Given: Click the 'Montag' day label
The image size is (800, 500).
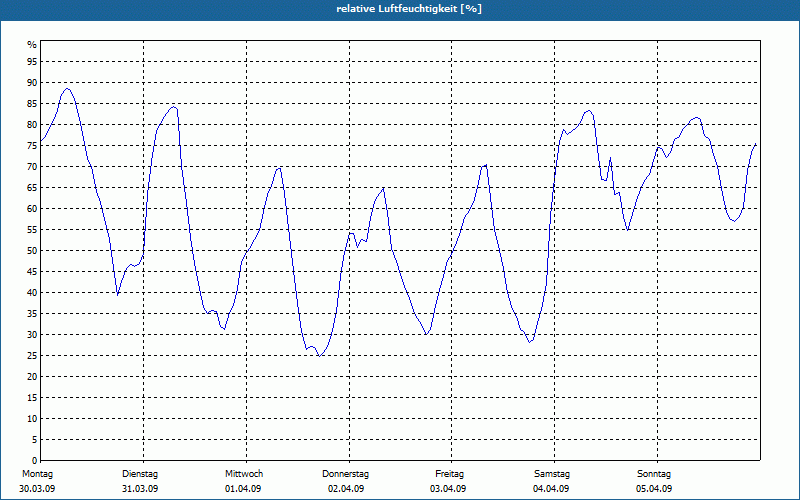Looking at the screenshot, I should point(37,474).
